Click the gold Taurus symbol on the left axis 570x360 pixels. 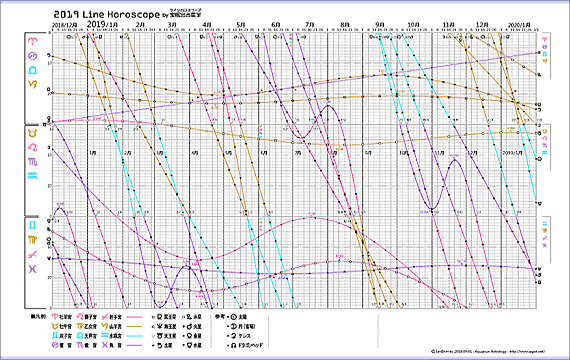pyautogui.click(x=33, y=133)
